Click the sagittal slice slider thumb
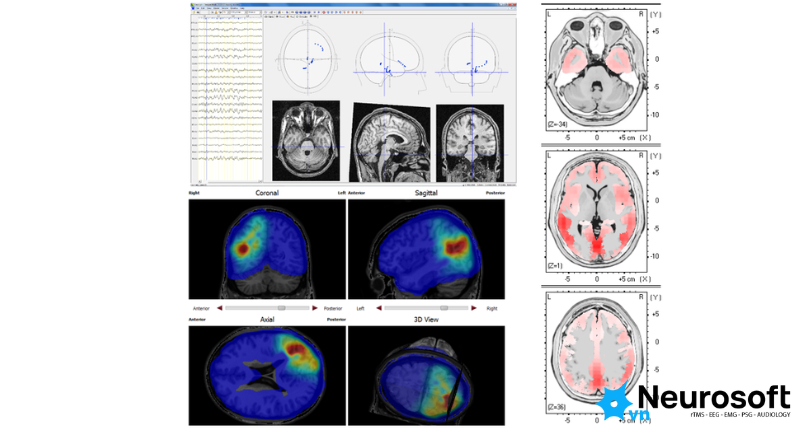The height and width of the screenshot is (430, 800). (444, 308)
